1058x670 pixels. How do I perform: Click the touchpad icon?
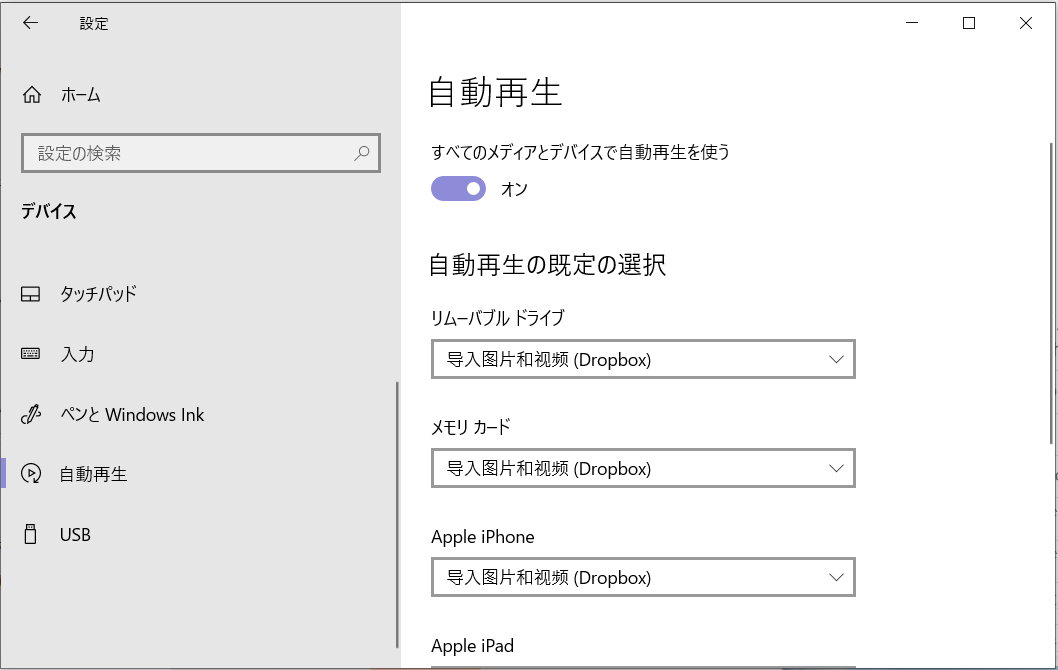pyautogui.click(x=31, y=294)
